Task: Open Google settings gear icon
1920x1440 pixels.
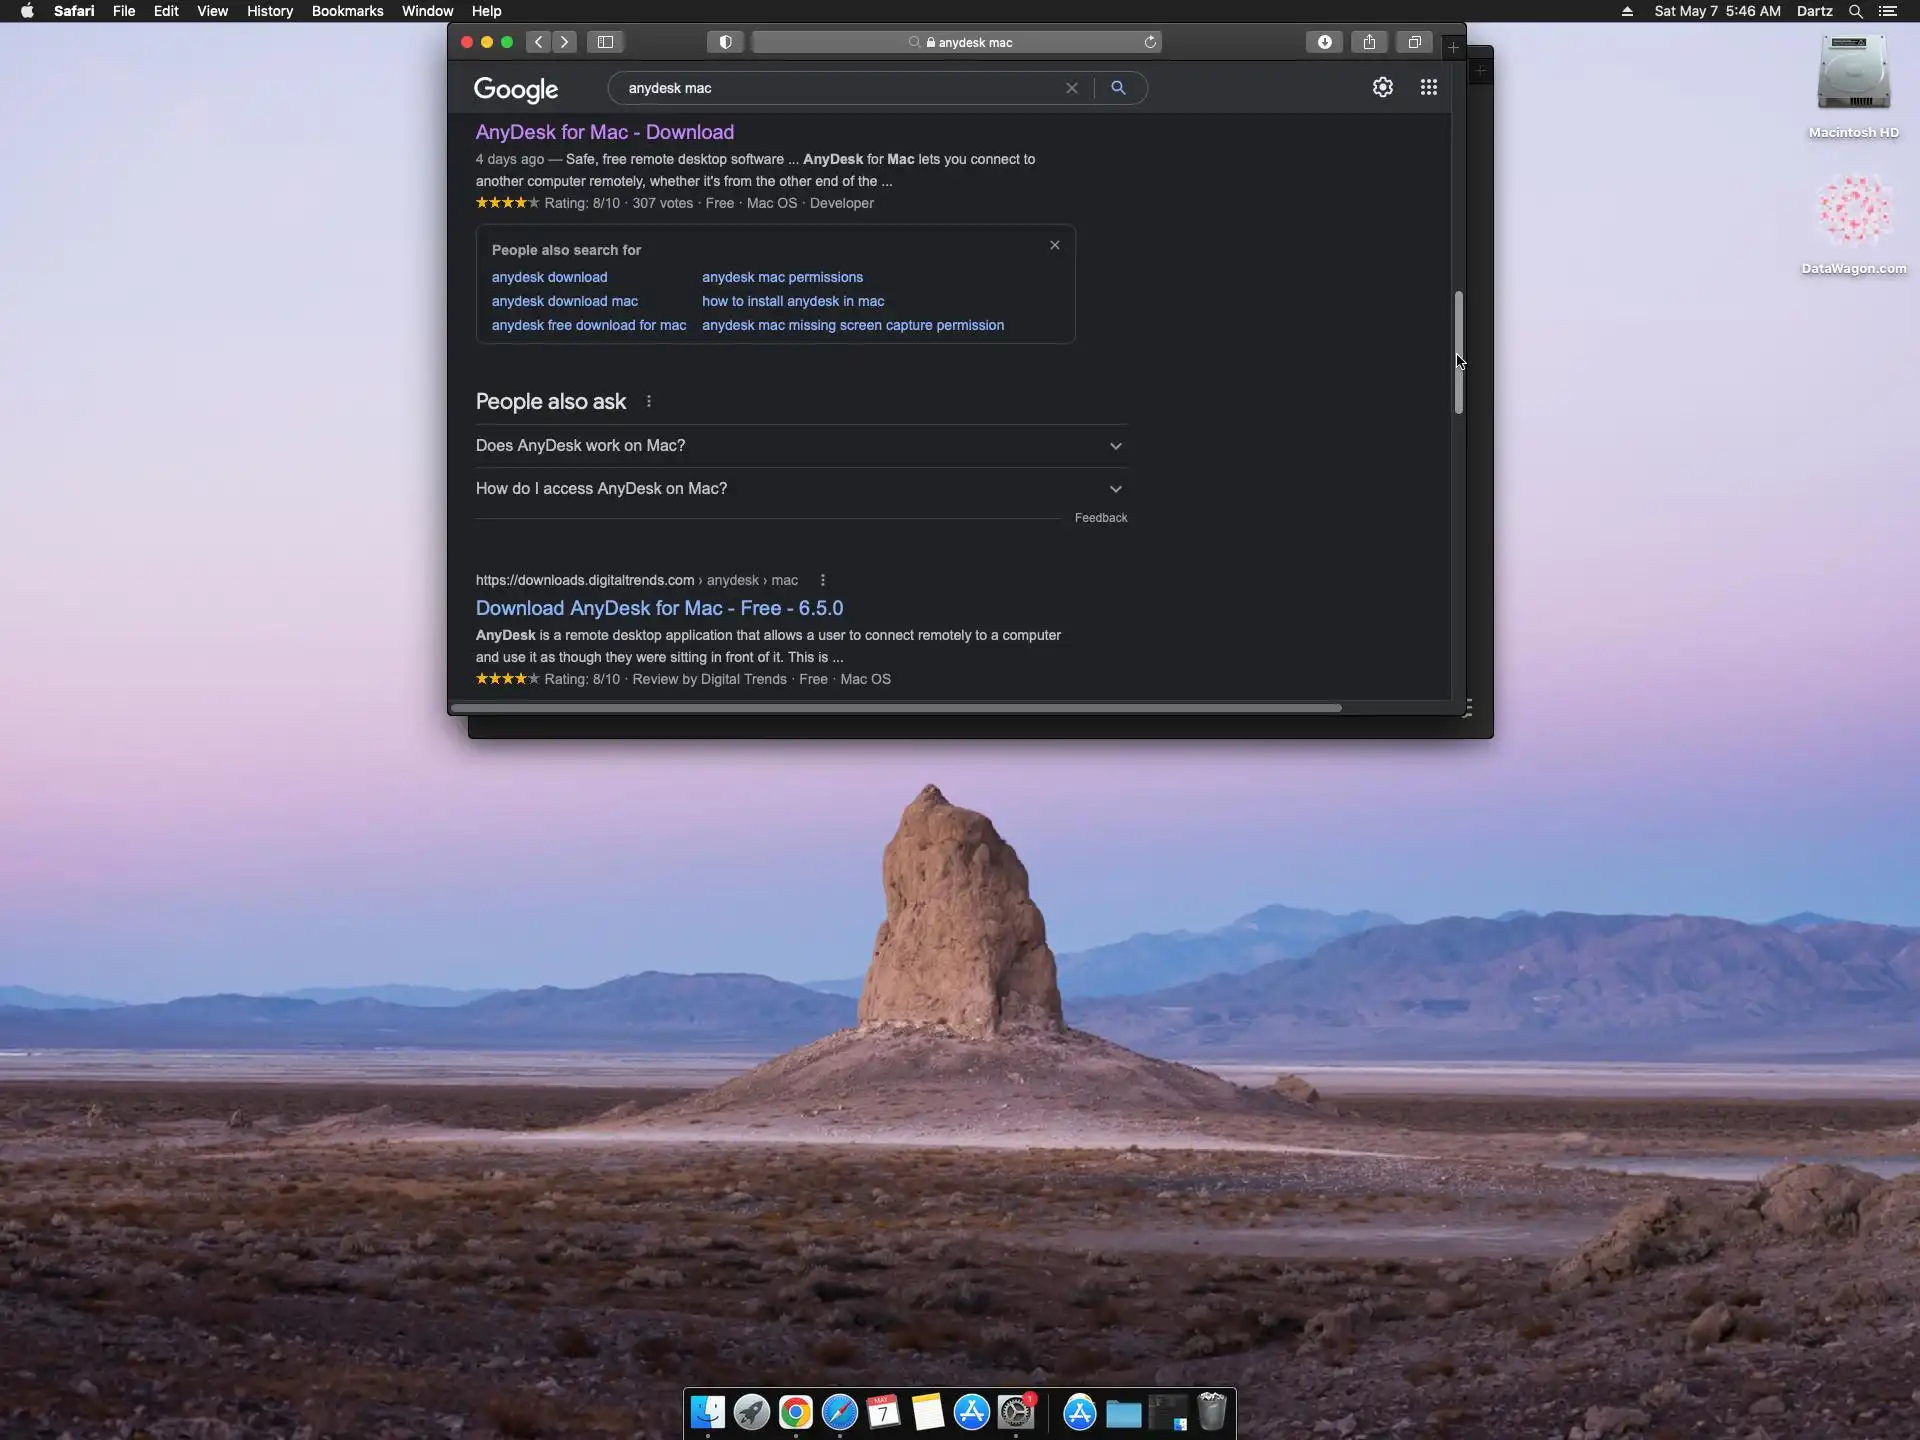Action: coord(1382,88)
